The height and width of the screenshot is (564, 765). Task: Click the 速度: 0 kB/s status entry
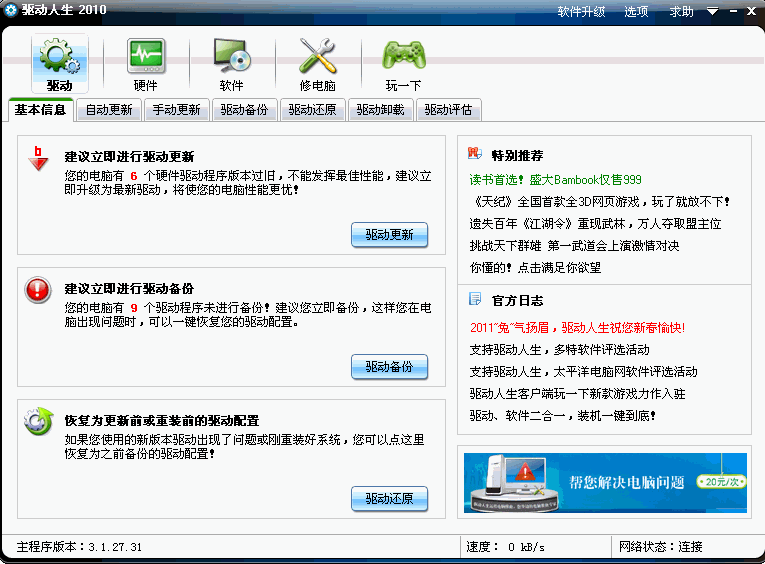(505, 547)
